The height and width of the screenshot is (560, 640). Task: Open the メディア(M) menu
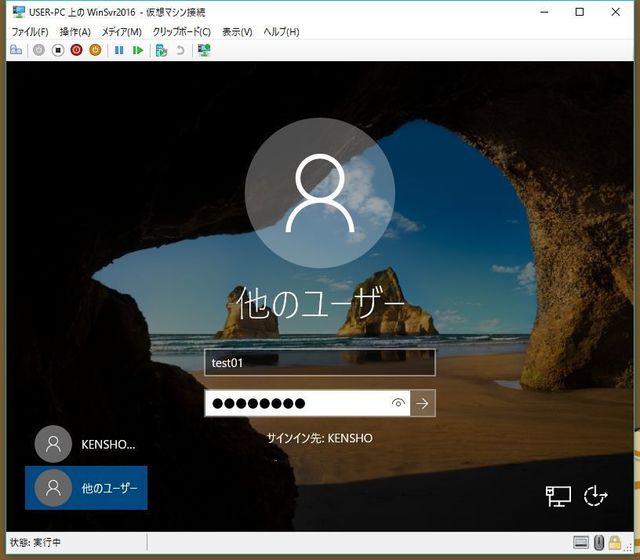coord(121,32)
